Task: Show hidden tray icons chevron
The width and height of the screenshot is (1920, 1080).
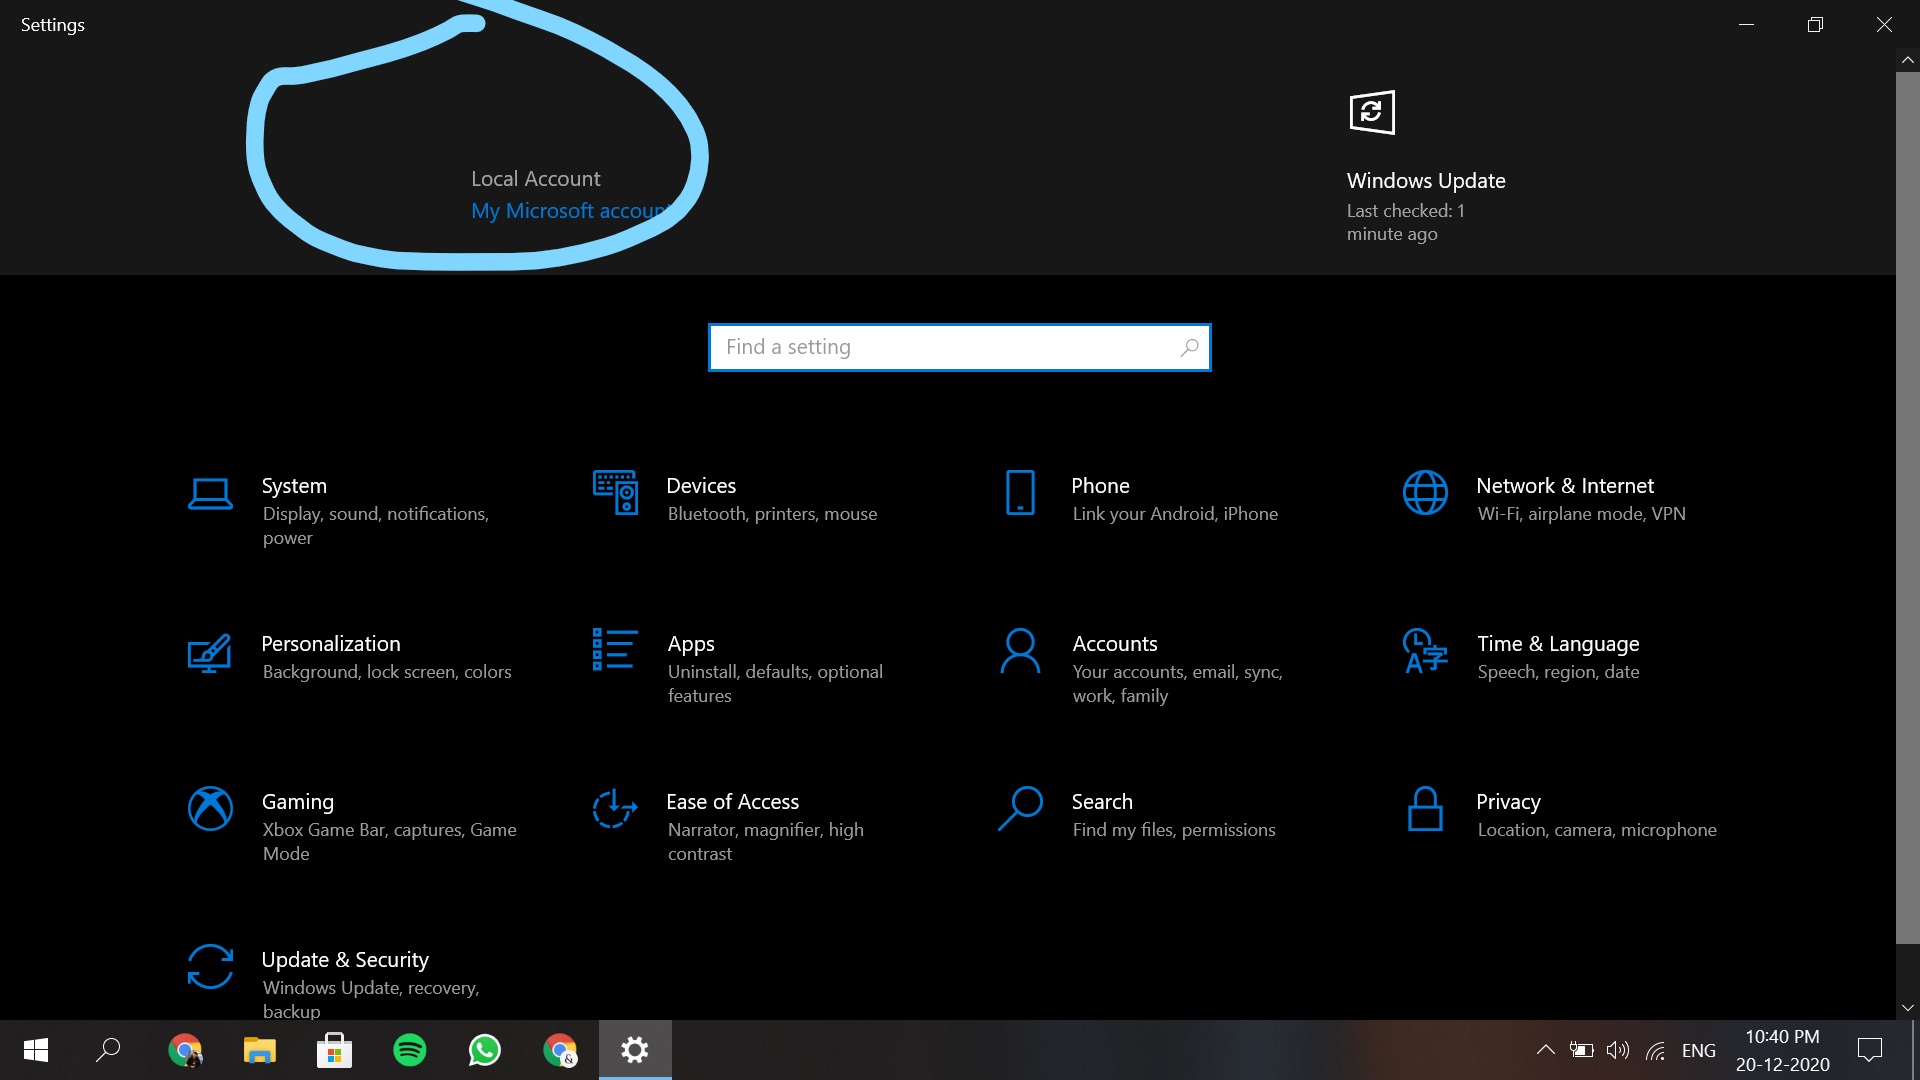Action: [x=1545, y=1050]
